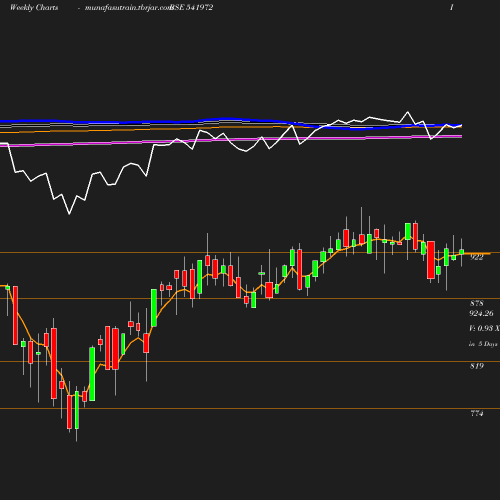Click the 'in 5 Days' label
500x500 pixels.
tap(483, 344)
